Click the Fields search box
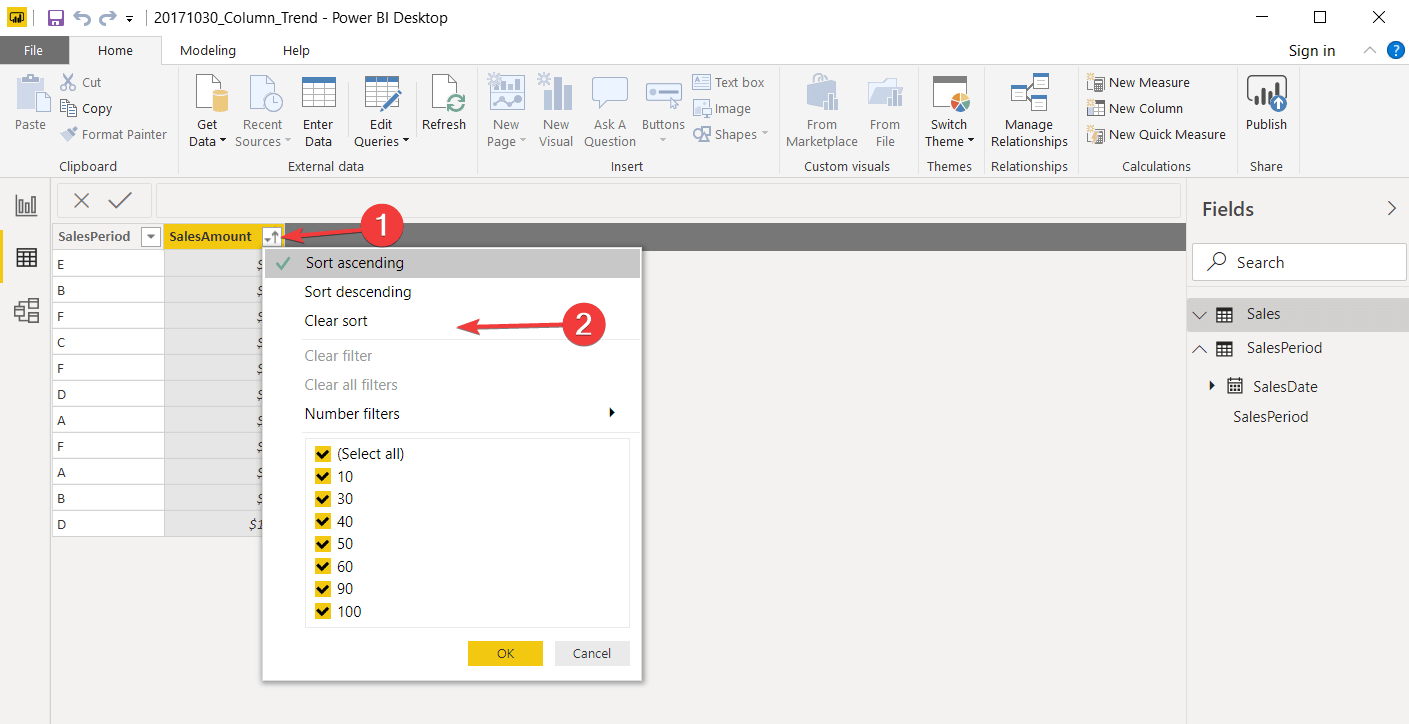Screen dimensions: 1409x724 (1299, 262)
